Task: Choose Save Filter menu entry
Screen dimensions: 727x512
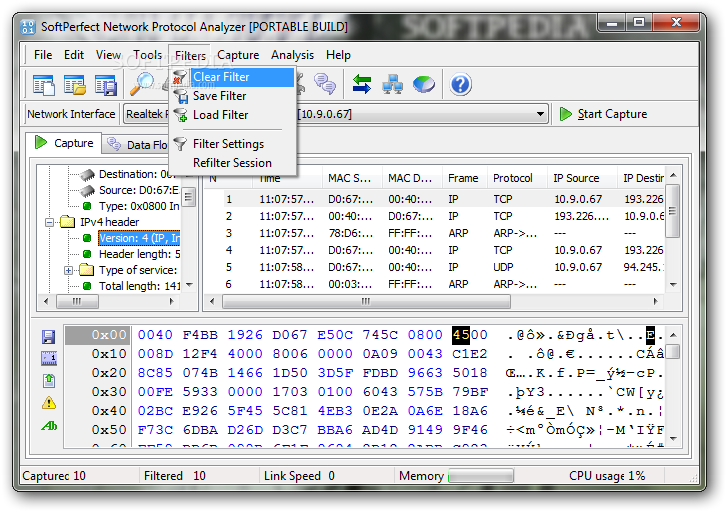Action: click(233, 96)
